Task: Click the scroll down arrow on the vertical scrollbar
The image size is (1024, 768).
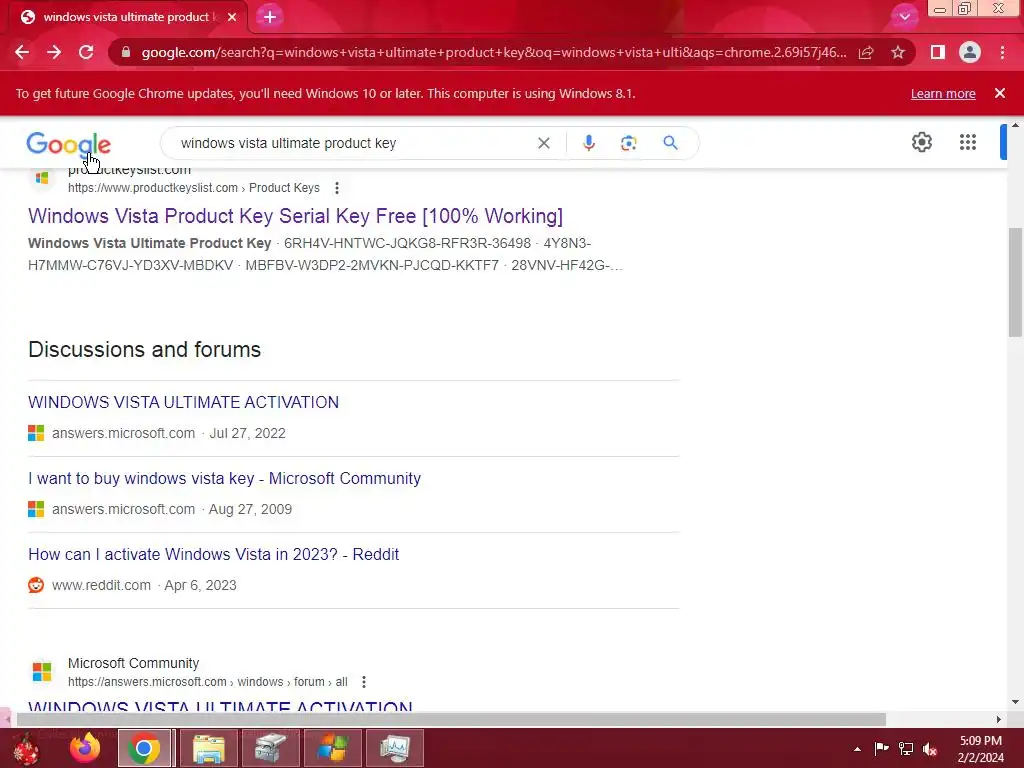Action: tap(1015, 702)
